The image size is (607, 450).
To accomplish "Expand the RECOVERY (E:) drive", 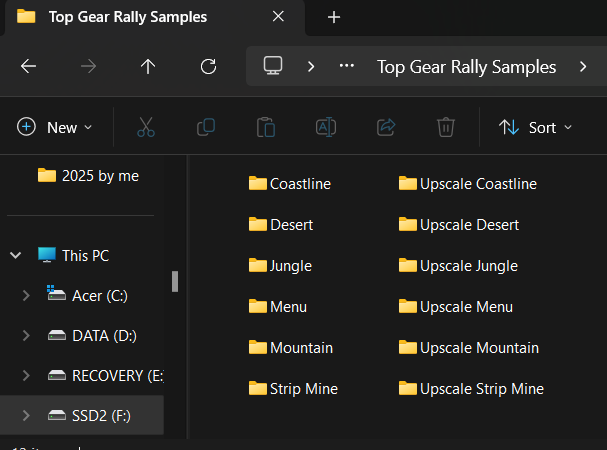I will click(x=26, y=375).
